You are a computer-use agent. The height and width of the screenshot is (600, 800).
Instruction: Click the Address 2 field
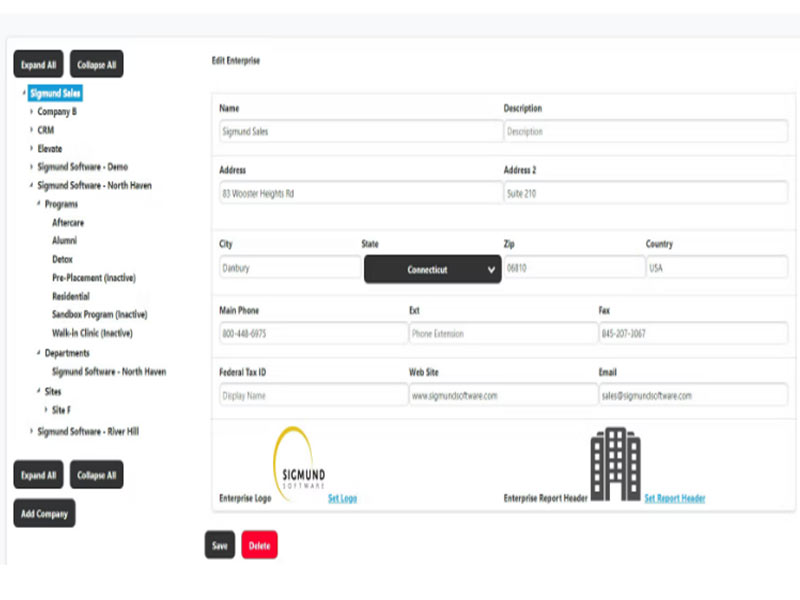[646, 193]
